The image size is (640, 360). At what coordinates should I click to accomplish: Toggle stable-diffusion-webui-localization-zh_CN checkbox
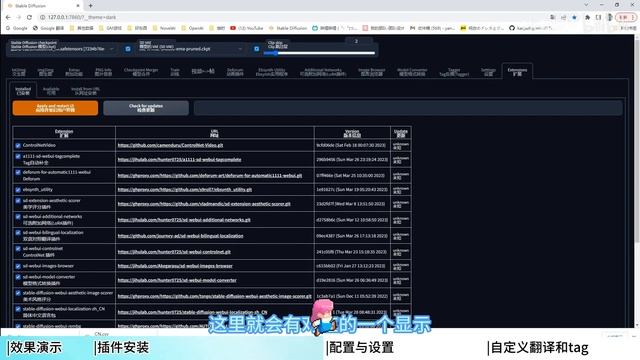(x=18, y=309)
